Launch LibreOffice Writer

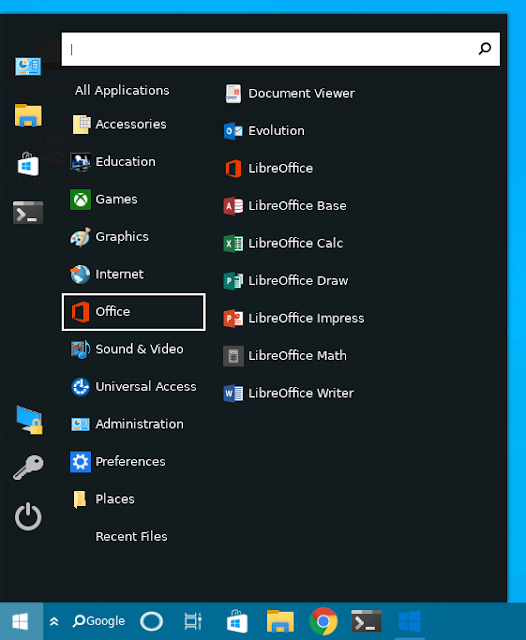pyautogui.click(x=289, y=393)
